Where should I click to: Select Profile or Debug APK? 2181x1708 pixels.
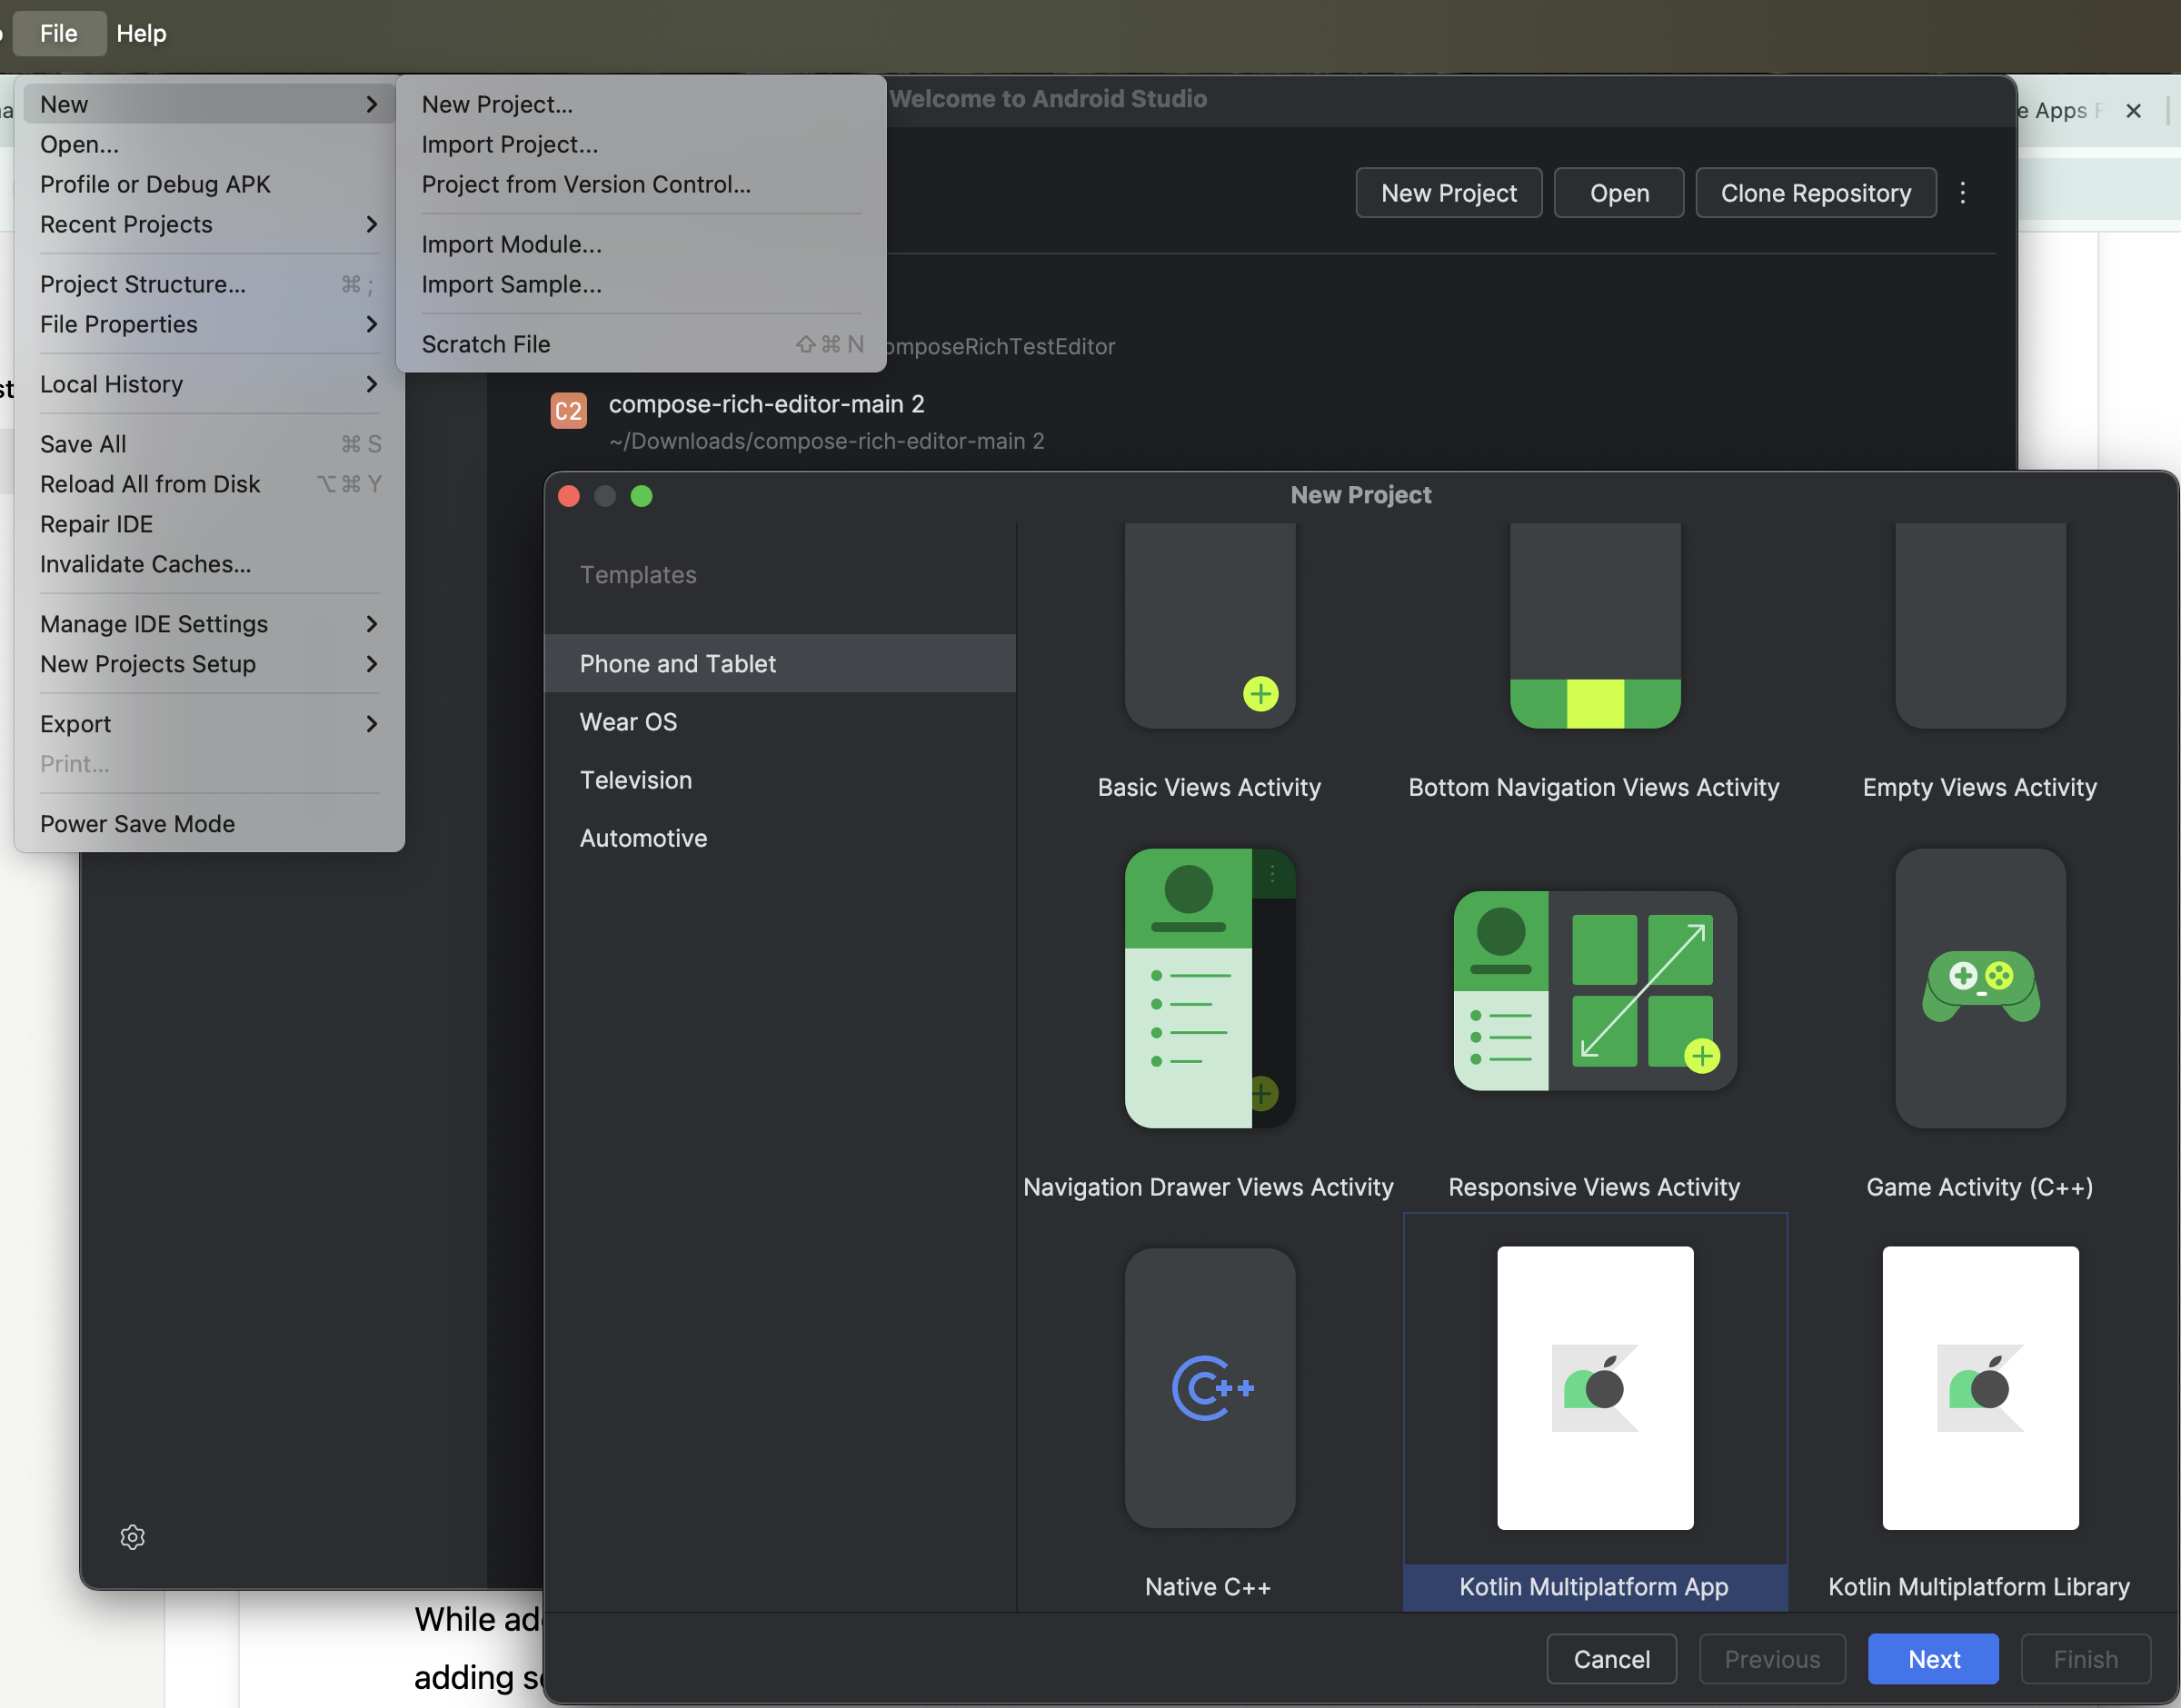pos(209,184)
